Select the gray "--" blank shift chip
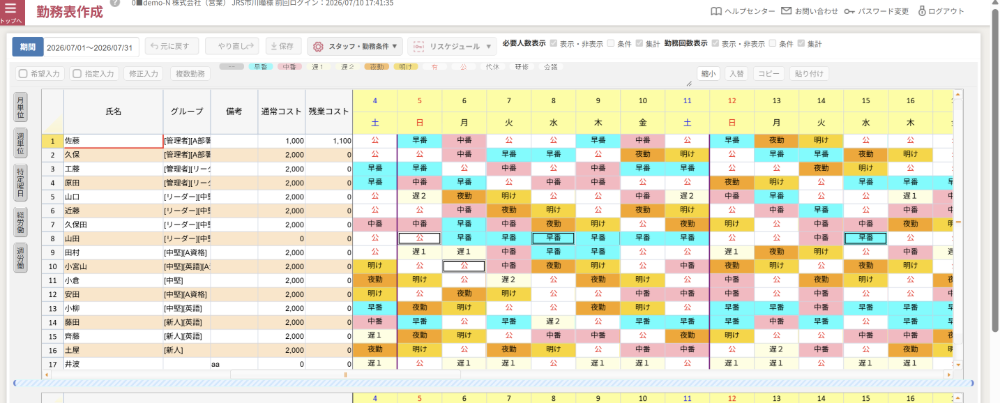 [232, 66]
